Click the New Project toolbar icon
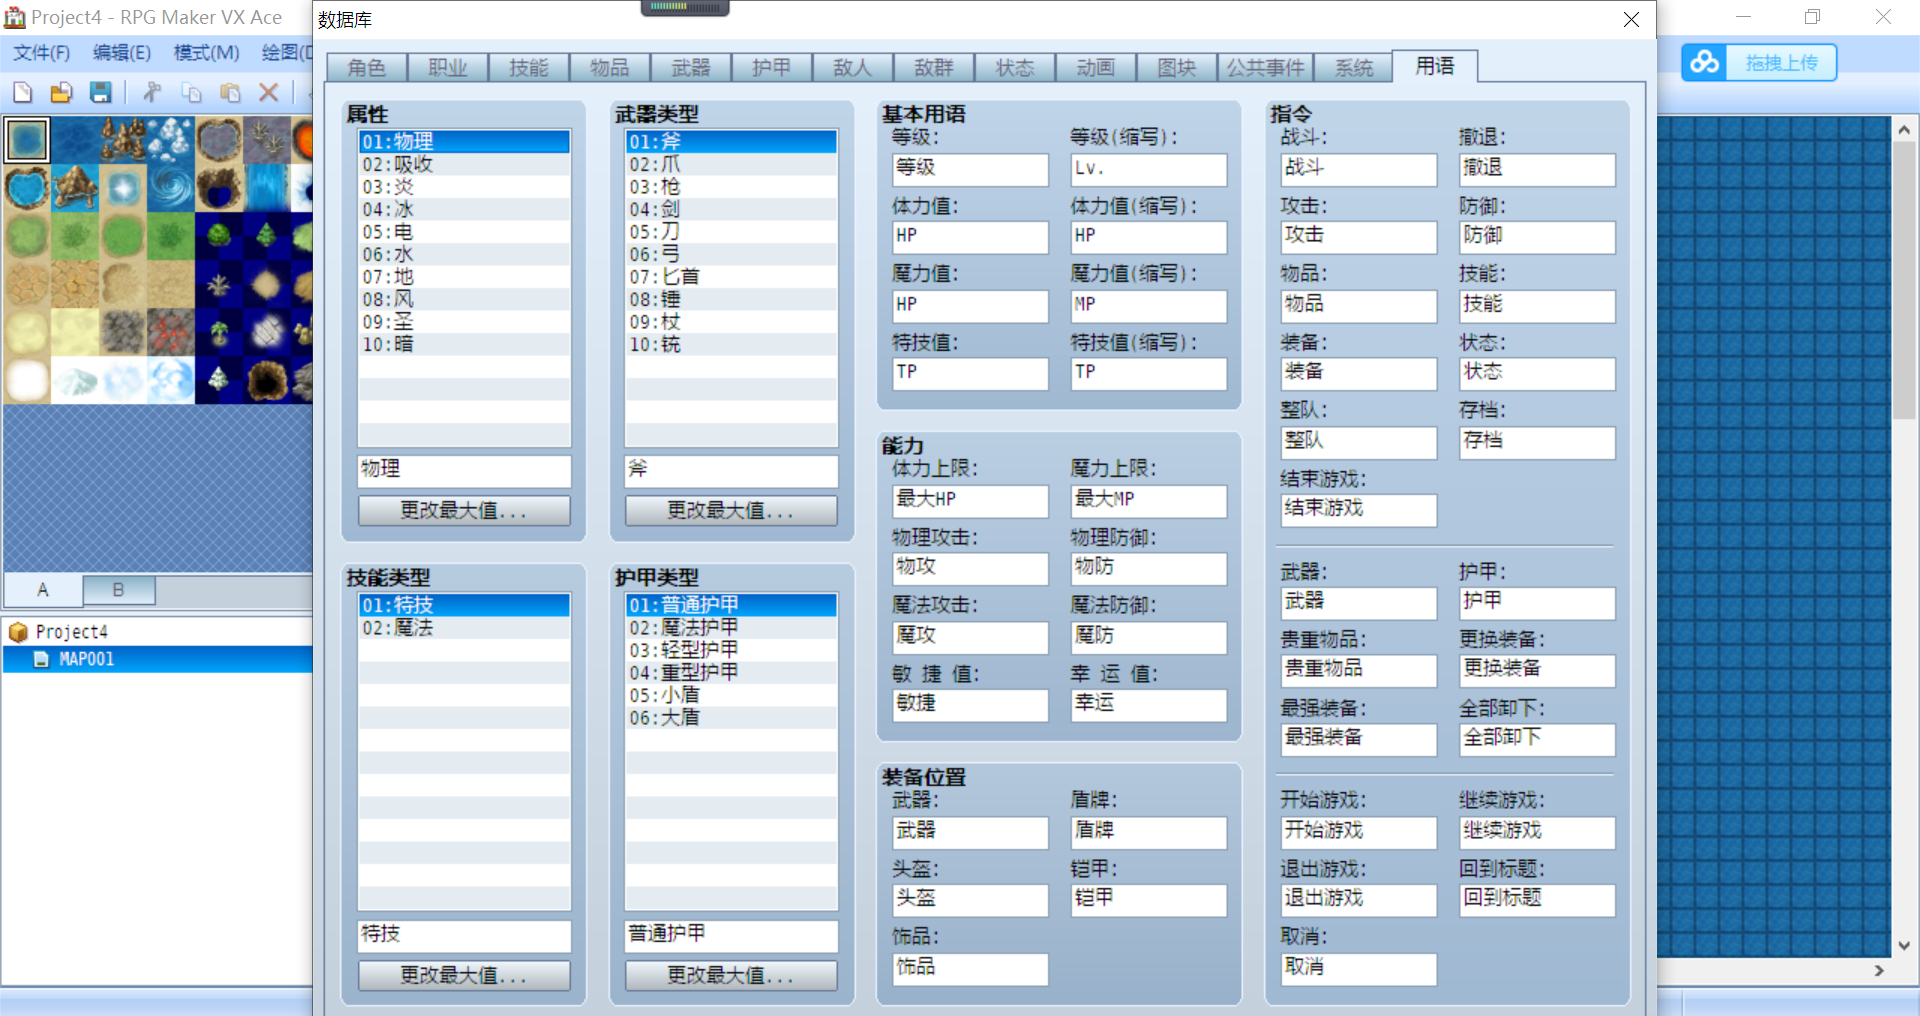Screen dimensions: 1920x1016 click(x=22, y=93)
